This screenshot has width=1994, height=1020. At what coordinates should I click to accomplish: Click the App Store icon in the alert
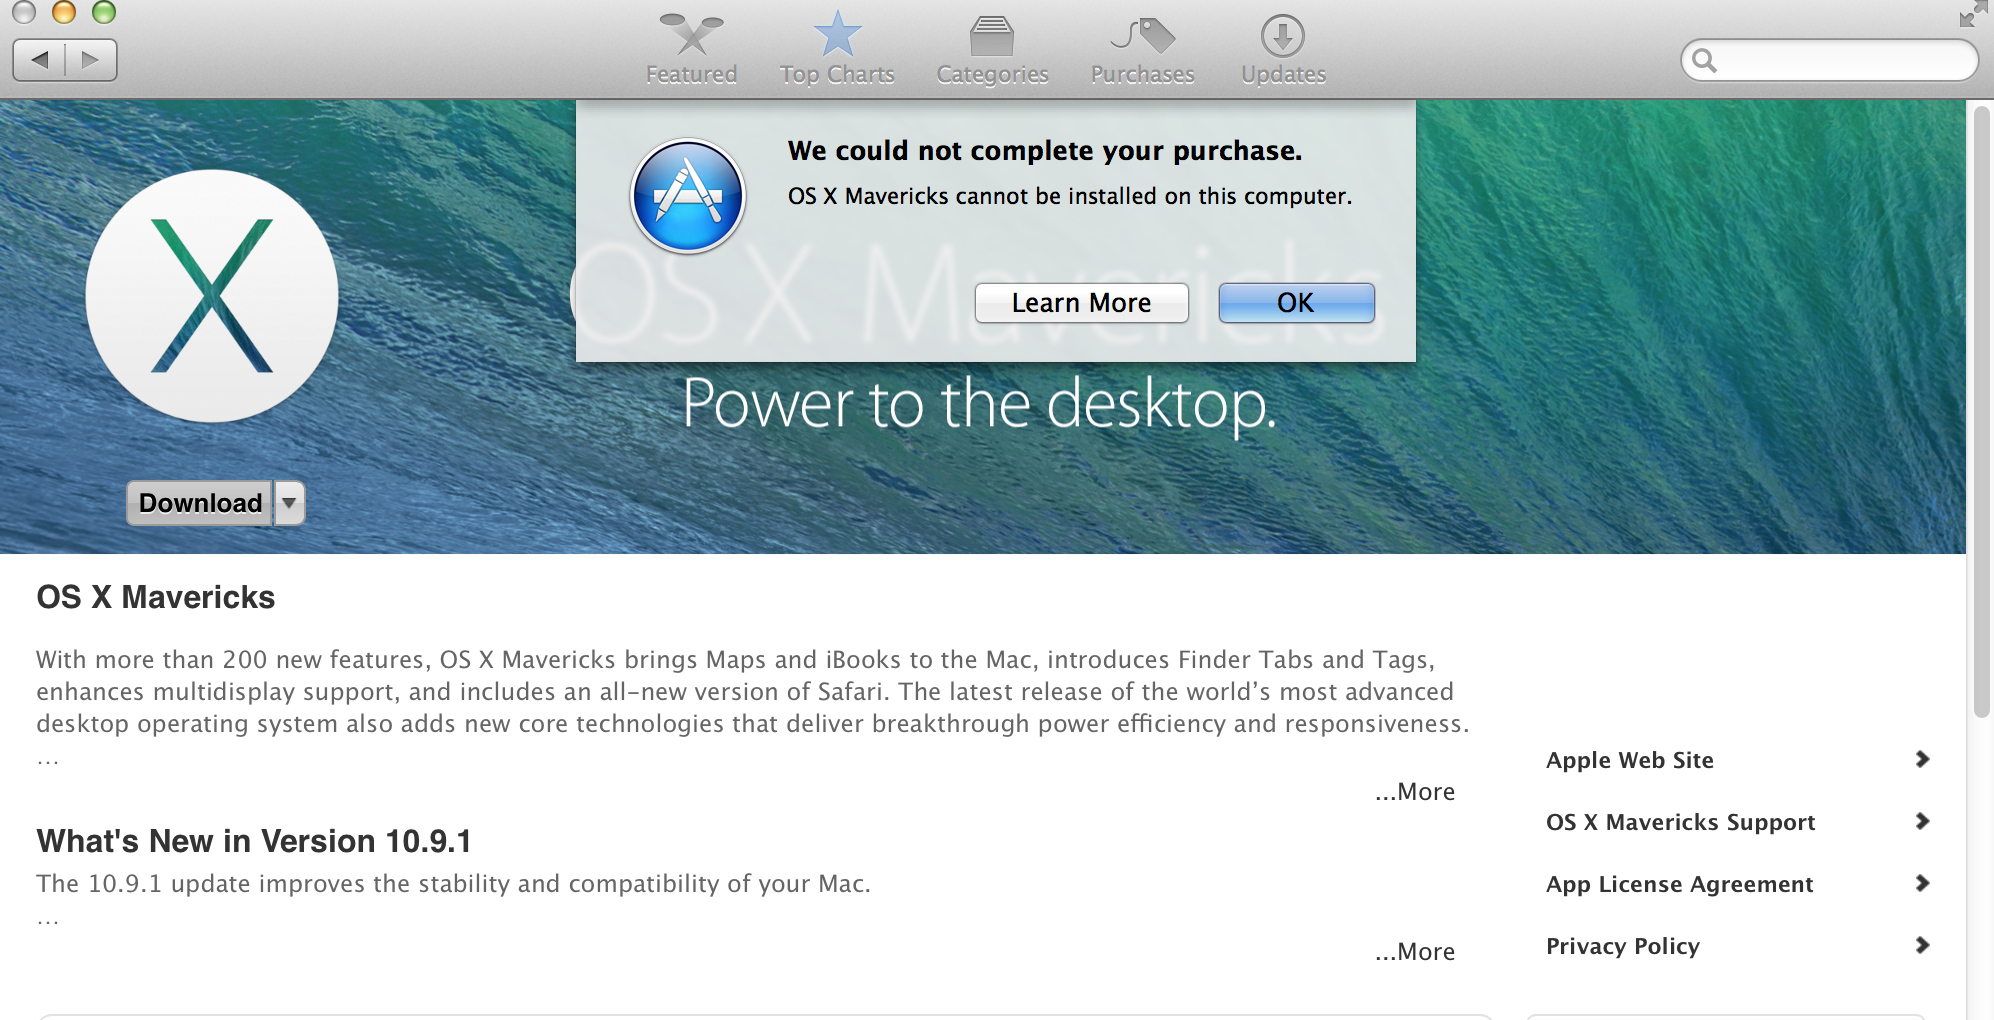click(x=688, y=196)
